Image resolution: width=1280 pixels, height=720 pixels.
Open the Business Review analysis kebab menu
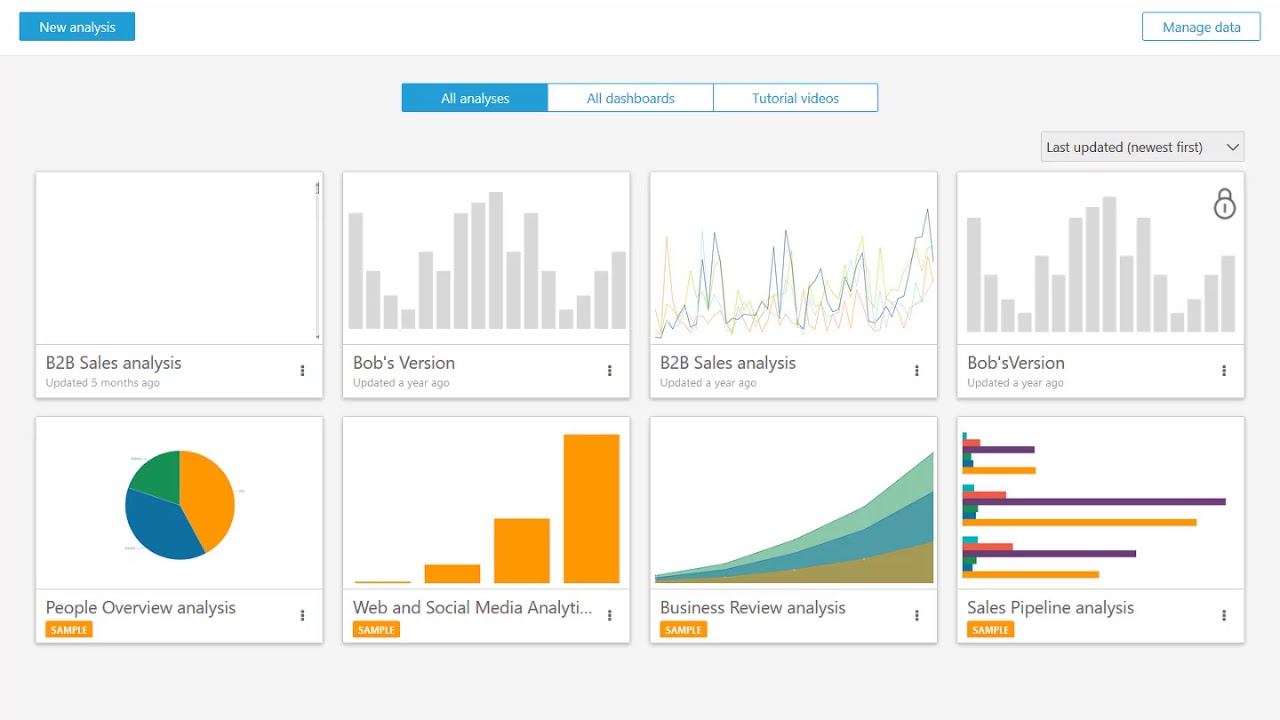[x=917, y=616]
